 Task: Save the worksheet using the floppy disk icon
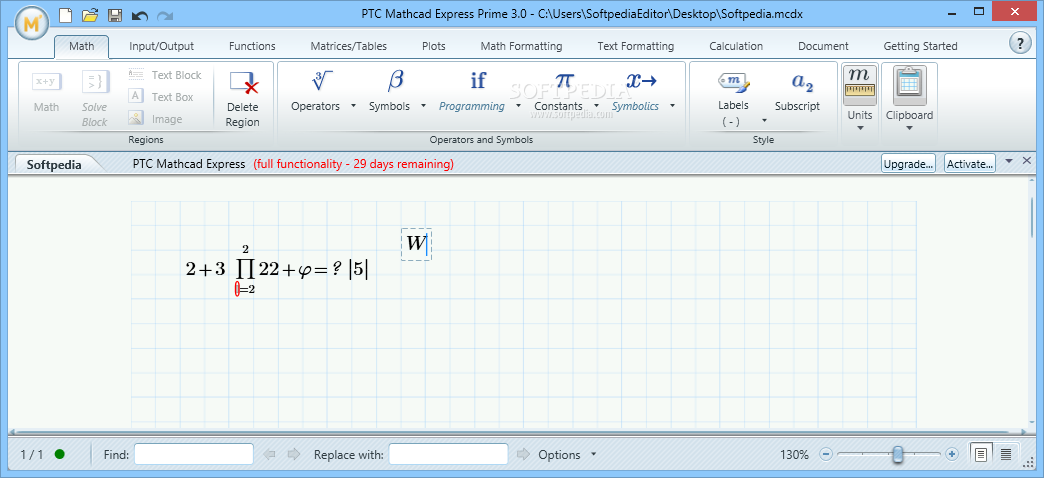pyautogui.click(x=115, y=15)
